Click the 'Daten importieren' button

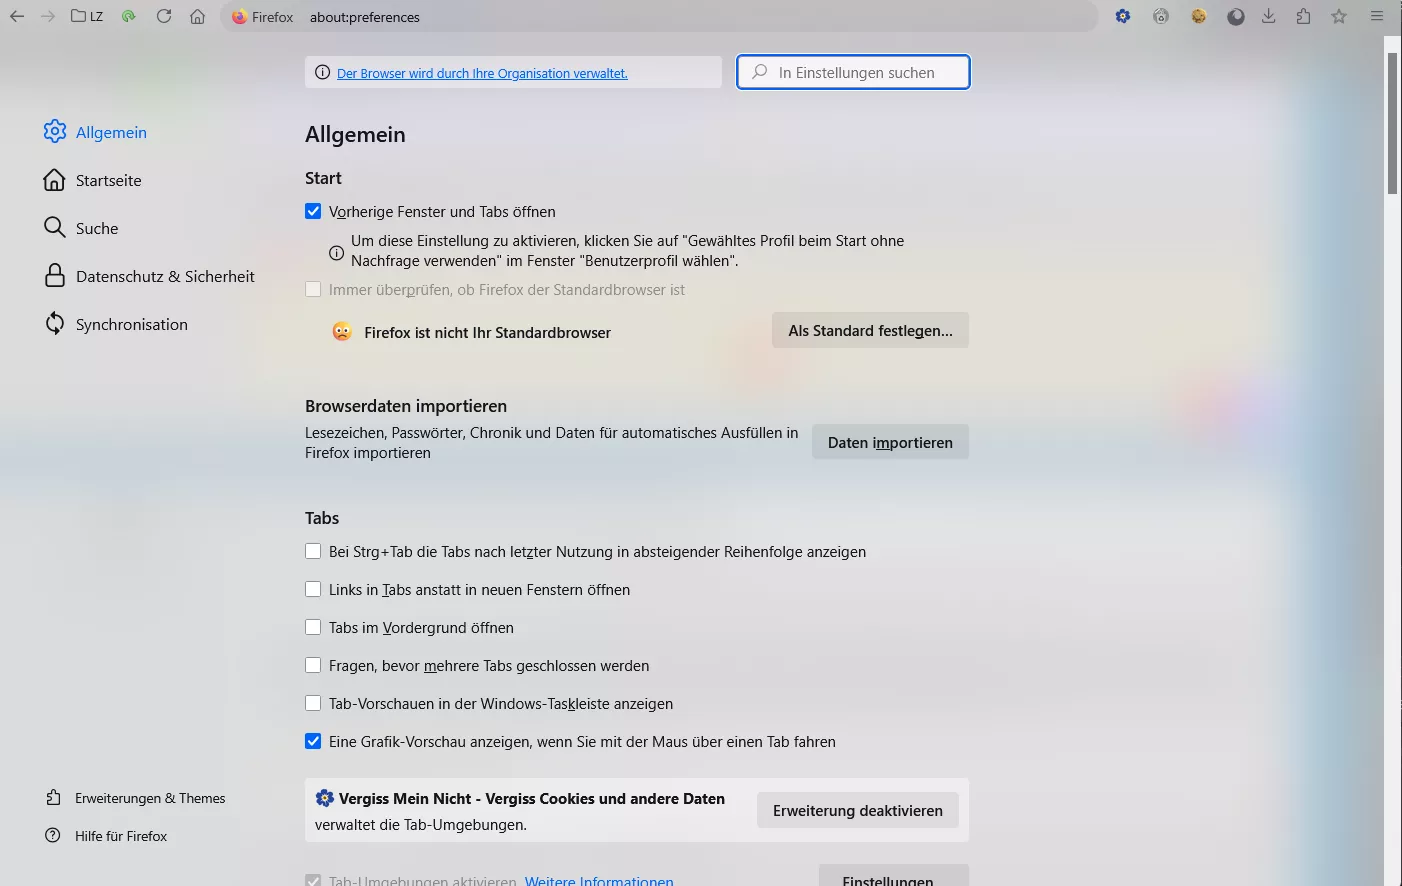[890, 442]
